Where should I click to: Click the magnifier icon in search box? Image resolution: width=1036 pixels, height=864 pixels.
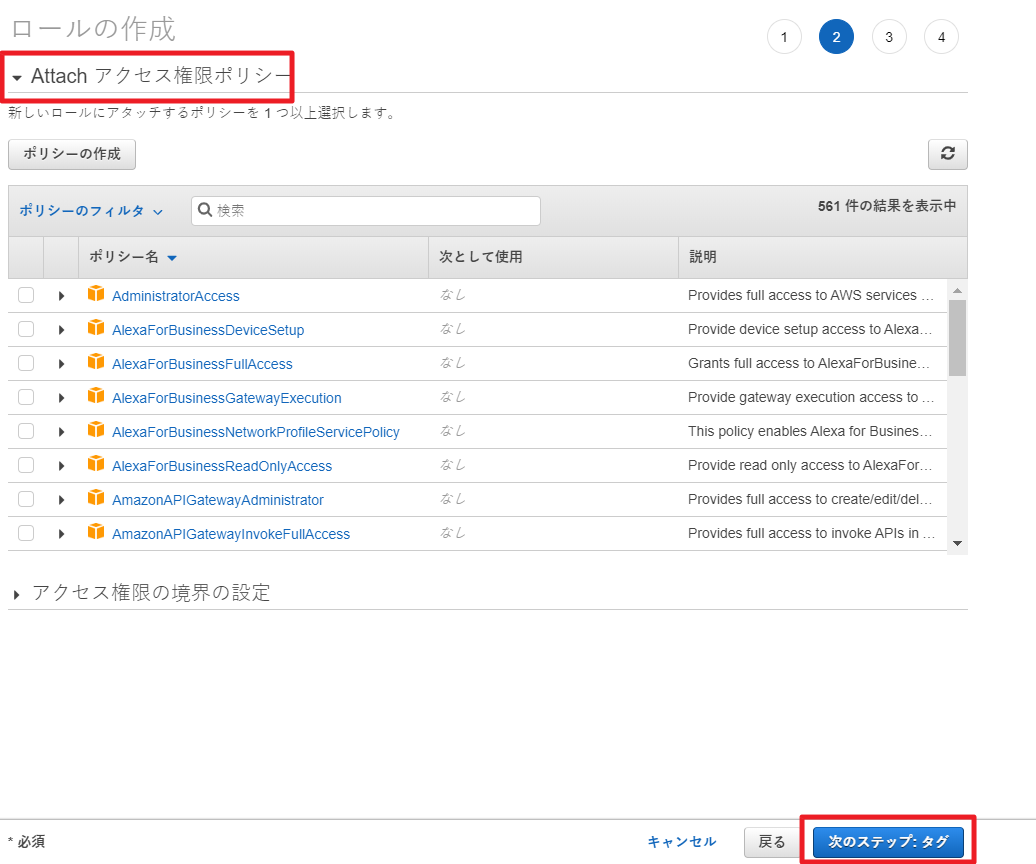tap(205, 210)
